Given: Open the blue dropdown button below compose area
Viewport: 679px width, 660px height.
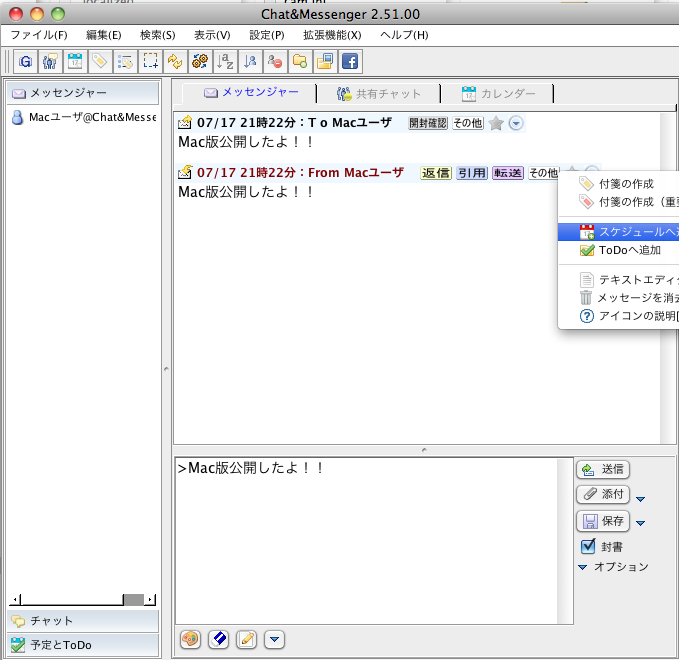Looking at the screenshot, I should pyautogui.click(x=275, y=639).
